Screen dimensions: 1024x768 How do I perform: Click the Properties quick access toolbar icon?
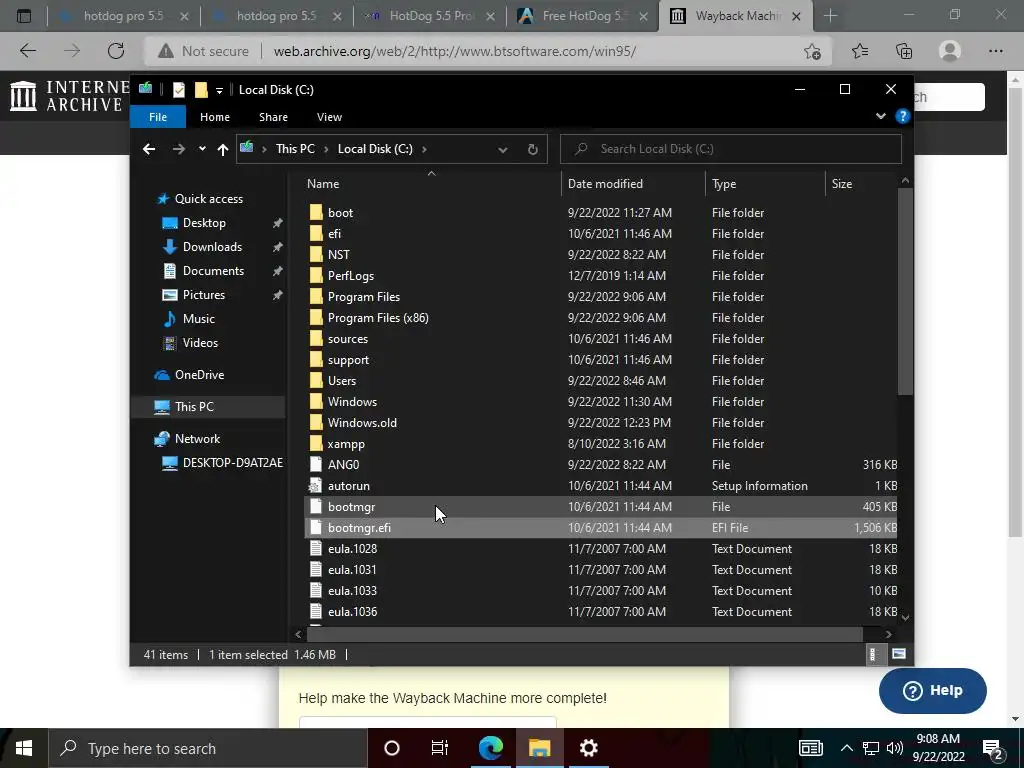pyautogui.click(x=179, y=89)
